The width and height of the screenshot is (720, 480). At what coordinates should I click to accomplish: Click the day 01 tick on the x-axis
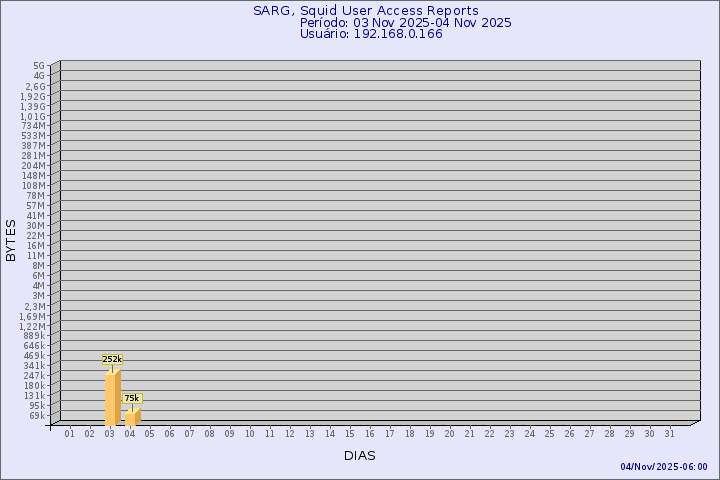tap(70, 433)
